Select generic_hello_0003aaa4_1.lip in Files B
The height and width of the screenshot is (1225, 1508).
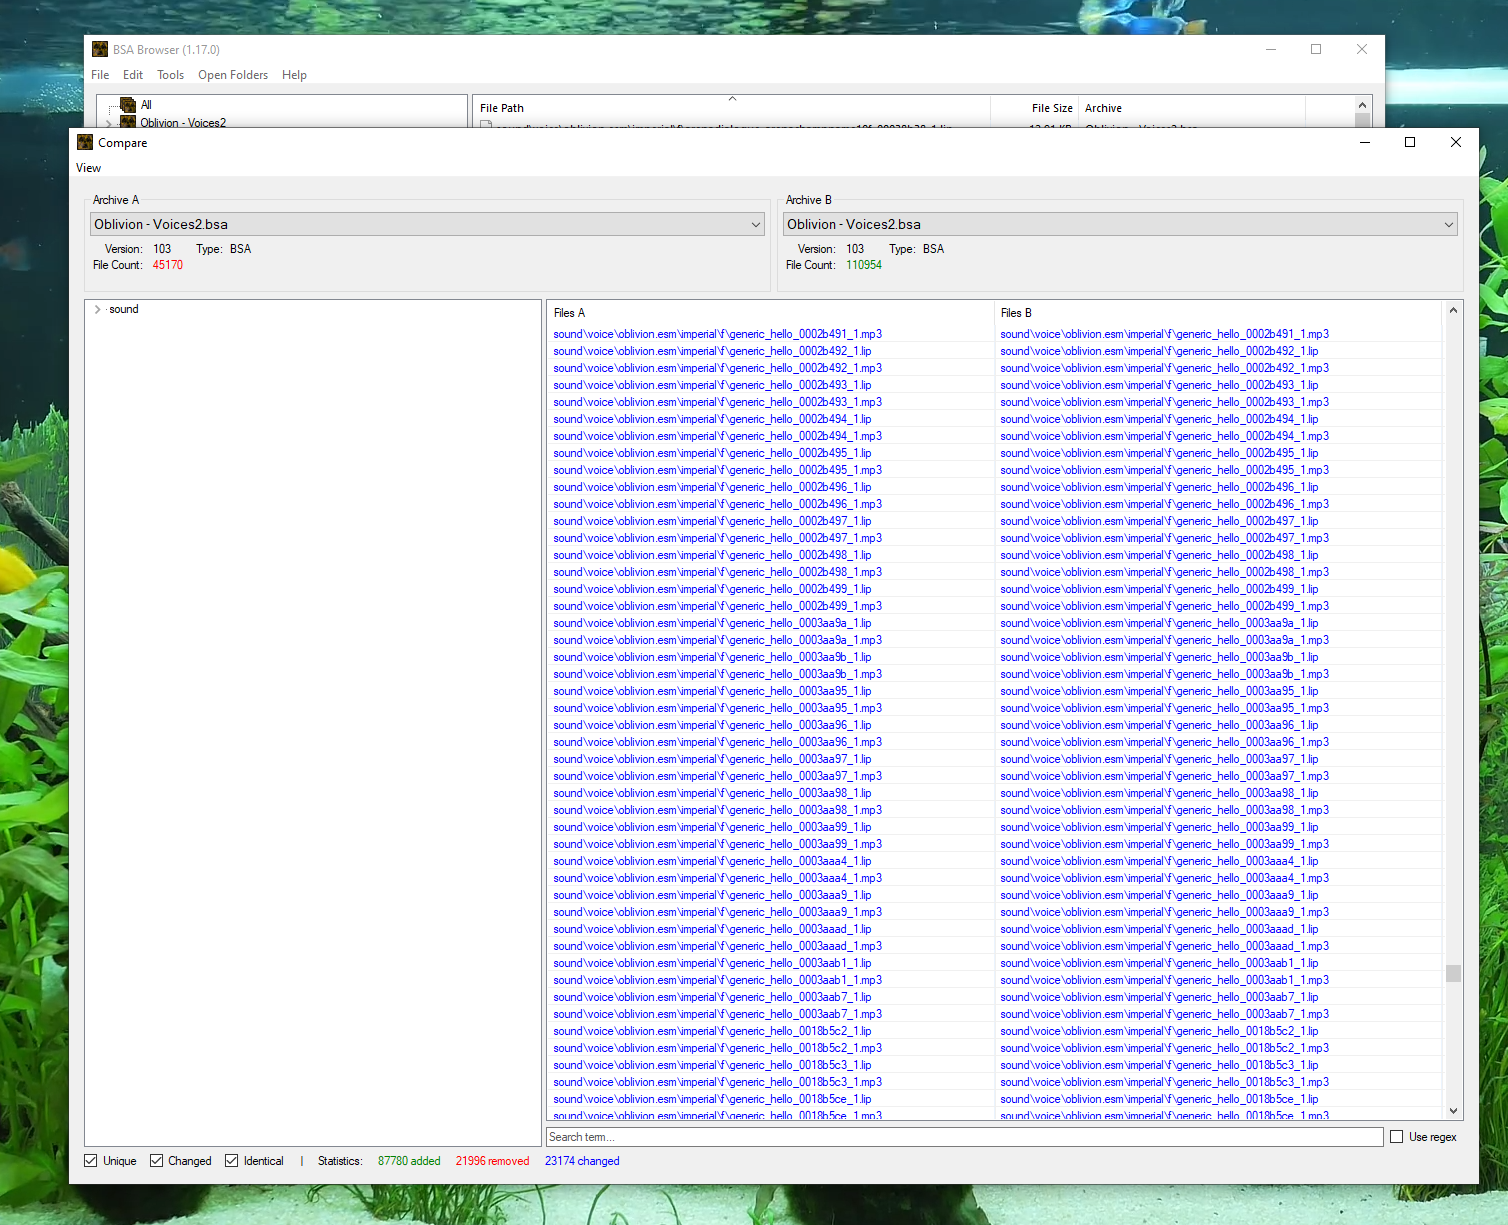click(x=1159, y=861)
